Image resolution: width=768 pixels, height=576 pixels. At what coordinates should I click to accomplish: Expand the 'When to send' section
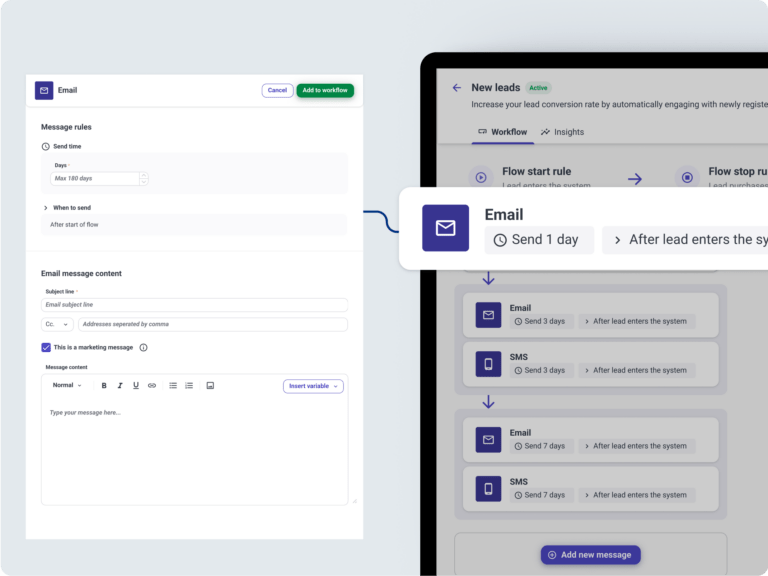click(x=46, y=208)
